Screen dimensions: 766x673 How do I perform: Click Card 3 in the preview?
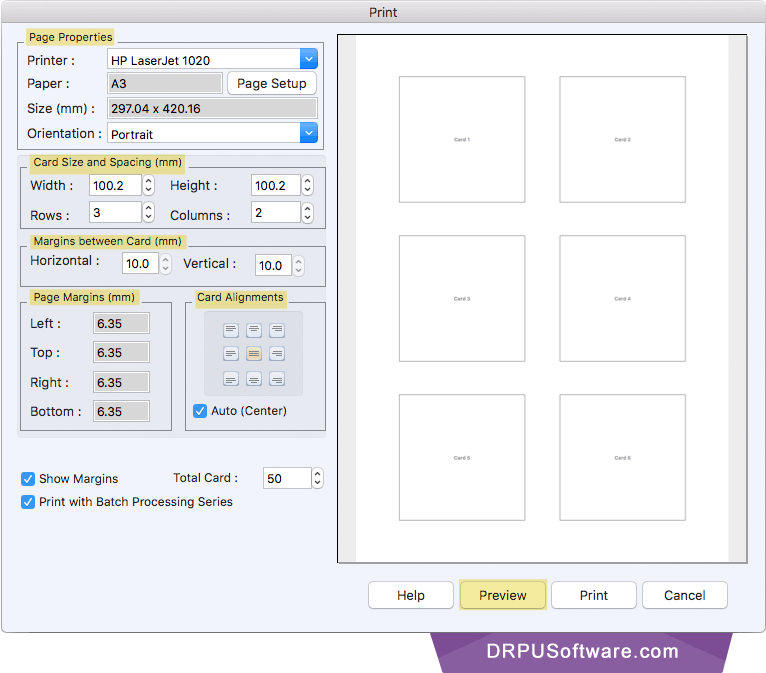(462, 298)
